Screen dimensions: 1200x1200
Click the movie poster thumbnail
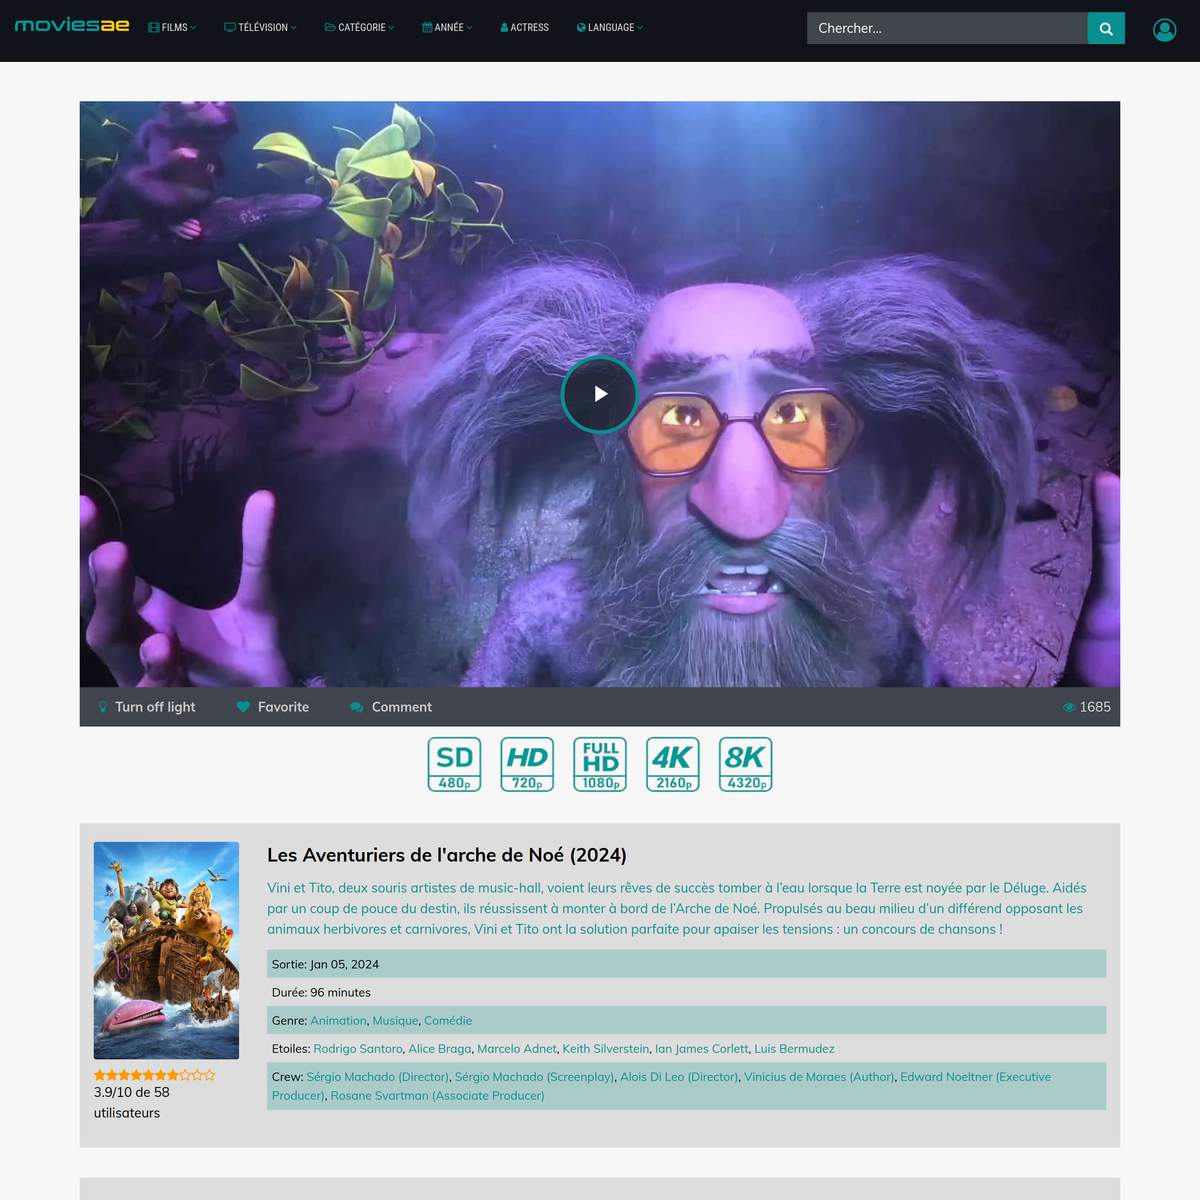[x=166, y=950]
